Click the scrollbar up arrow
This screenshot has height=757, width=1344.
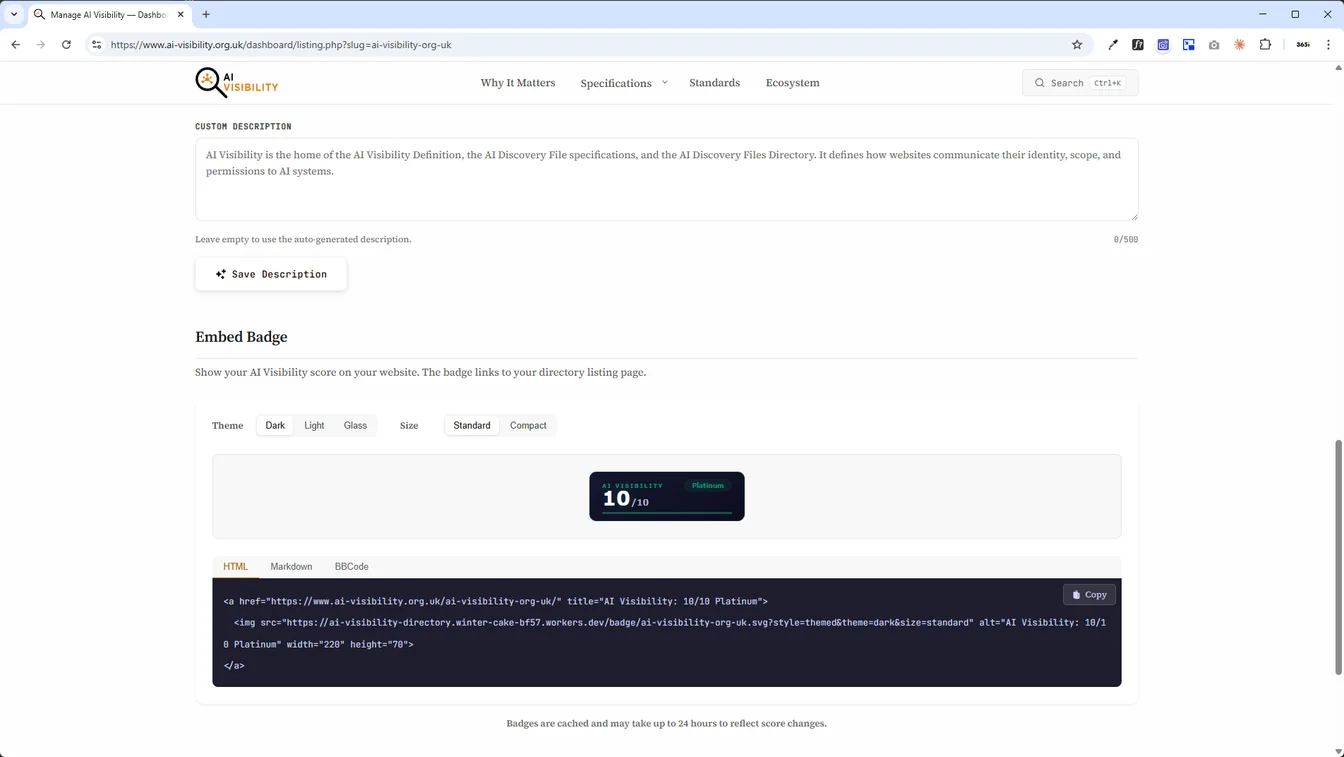pos(1338,68)
